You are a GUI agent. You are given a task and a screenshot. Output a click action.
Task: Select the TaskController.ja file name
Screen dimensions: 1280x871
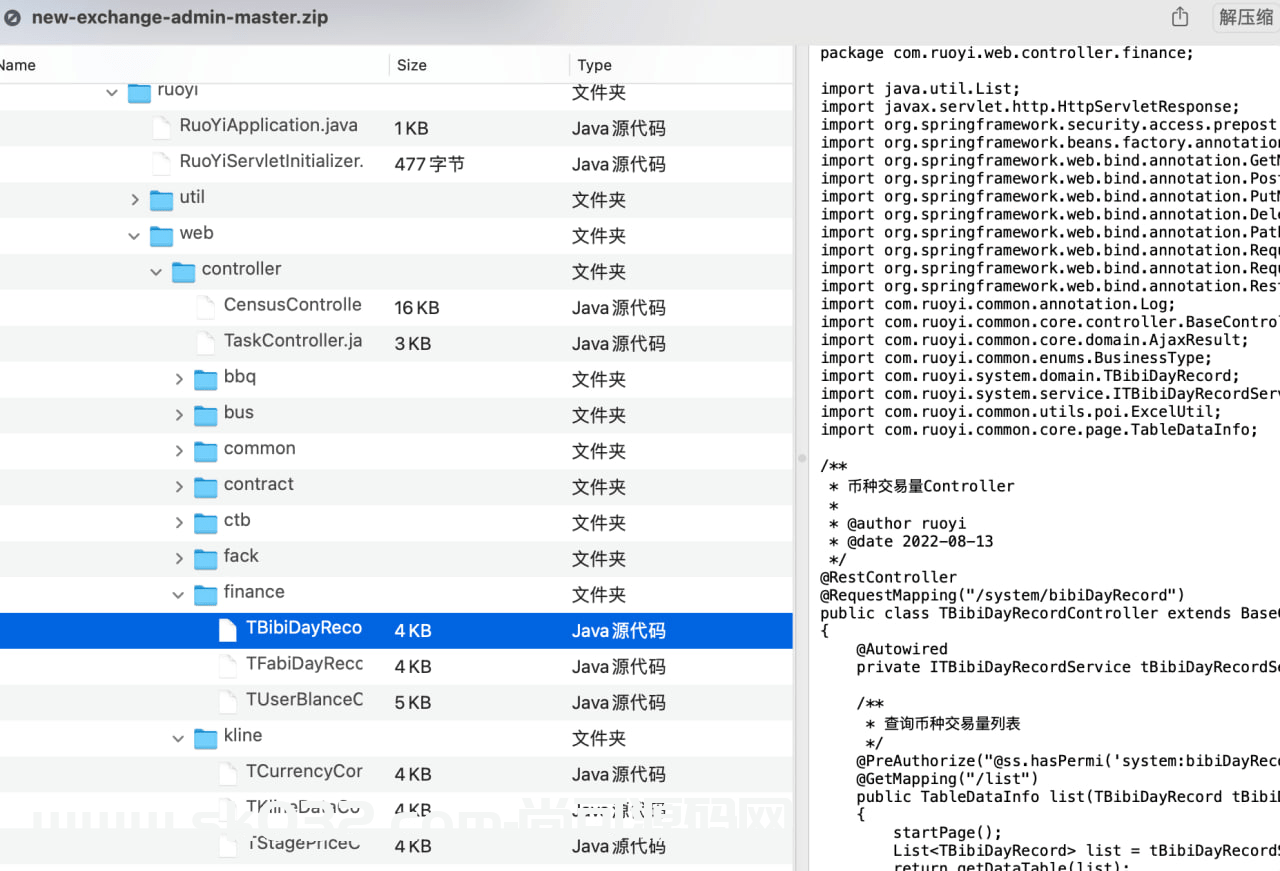point(293,341)
